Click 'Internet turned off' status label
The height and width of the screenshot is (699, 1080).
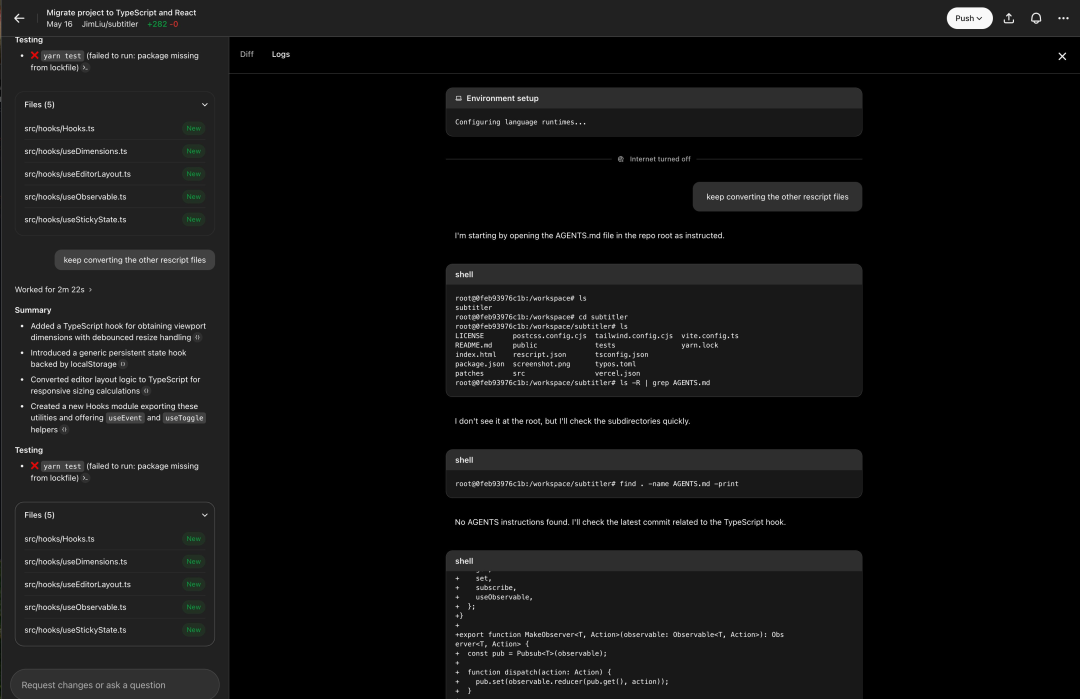coord(660,159)
